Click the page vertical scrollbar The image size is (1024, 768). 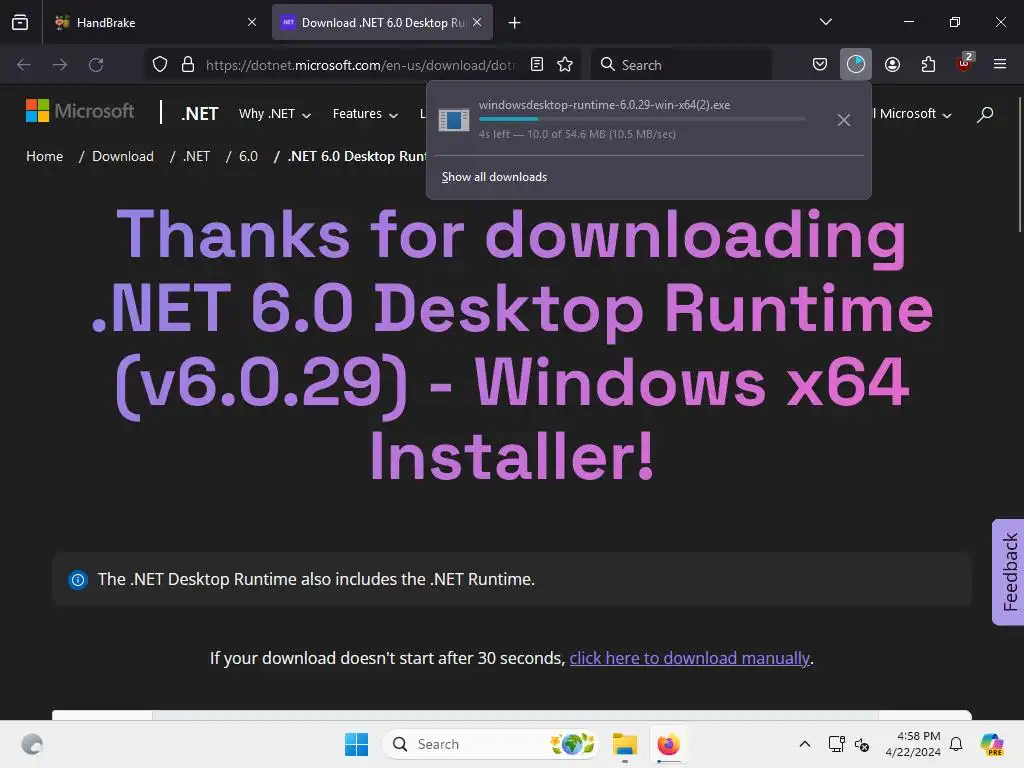[1020, 164]
